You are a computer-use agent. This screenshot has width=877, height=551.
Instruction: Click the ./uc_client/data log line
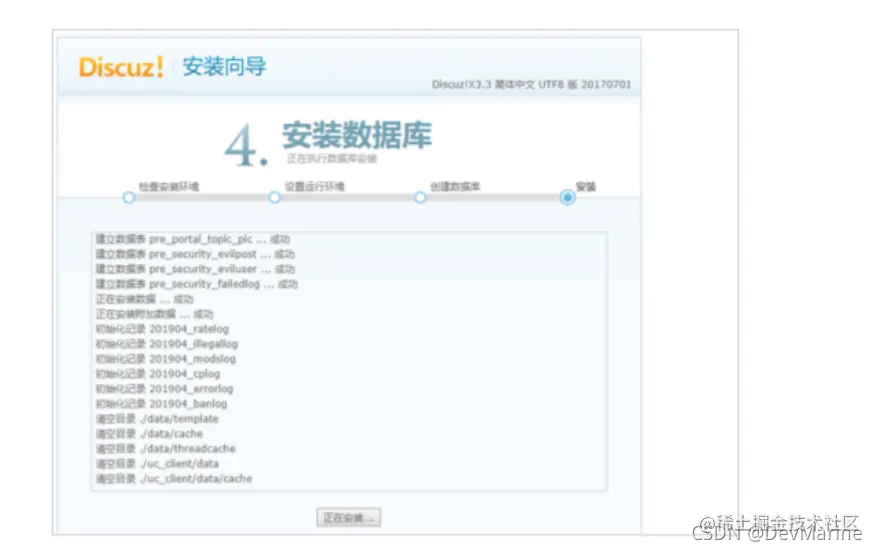click(157, 463)
